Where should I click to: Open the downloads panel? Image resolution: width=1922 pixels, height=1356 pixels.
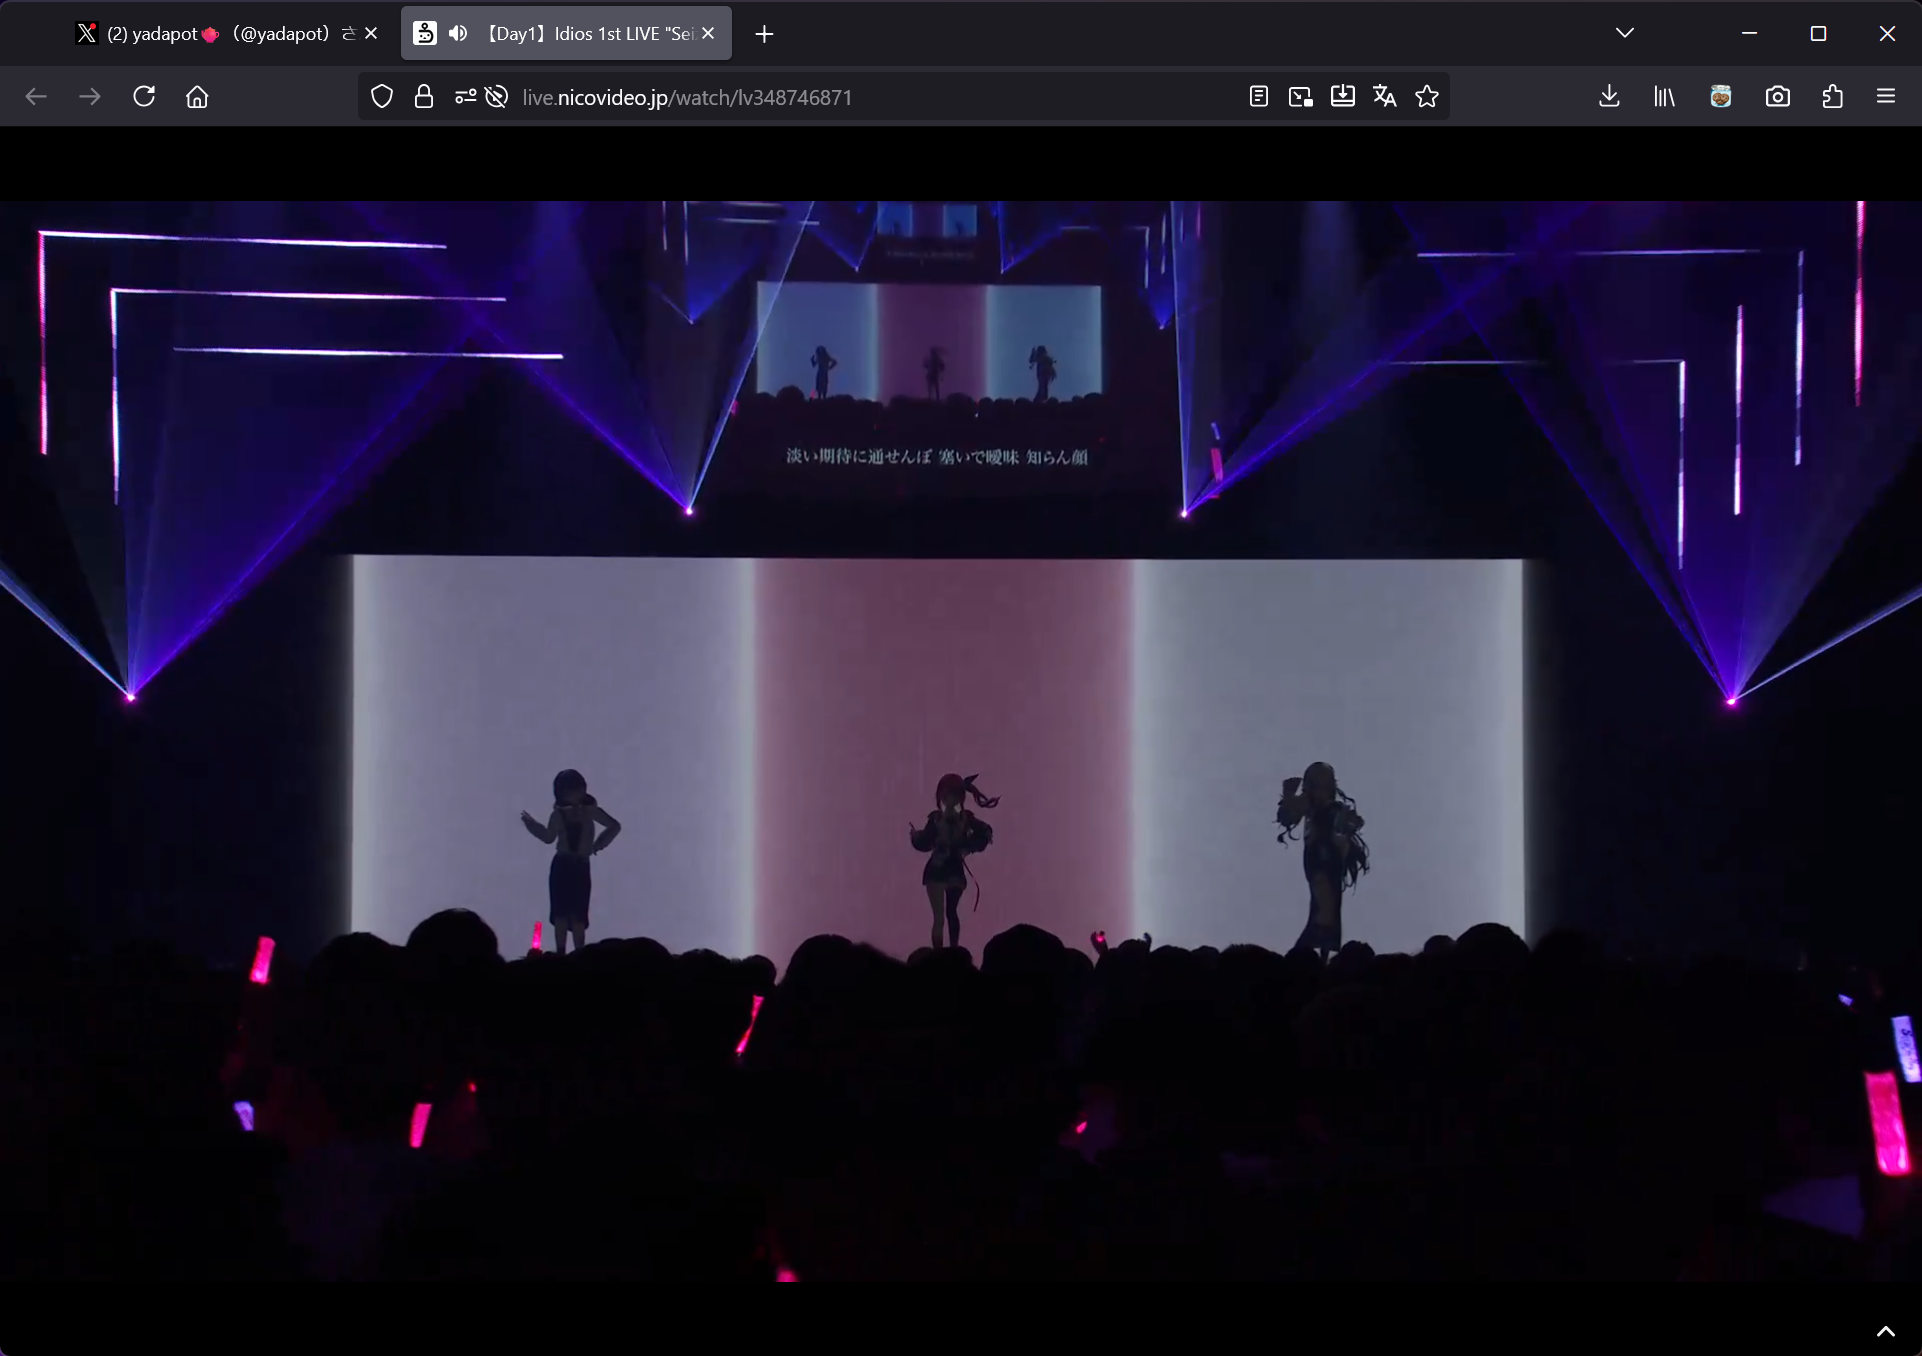1609,97
